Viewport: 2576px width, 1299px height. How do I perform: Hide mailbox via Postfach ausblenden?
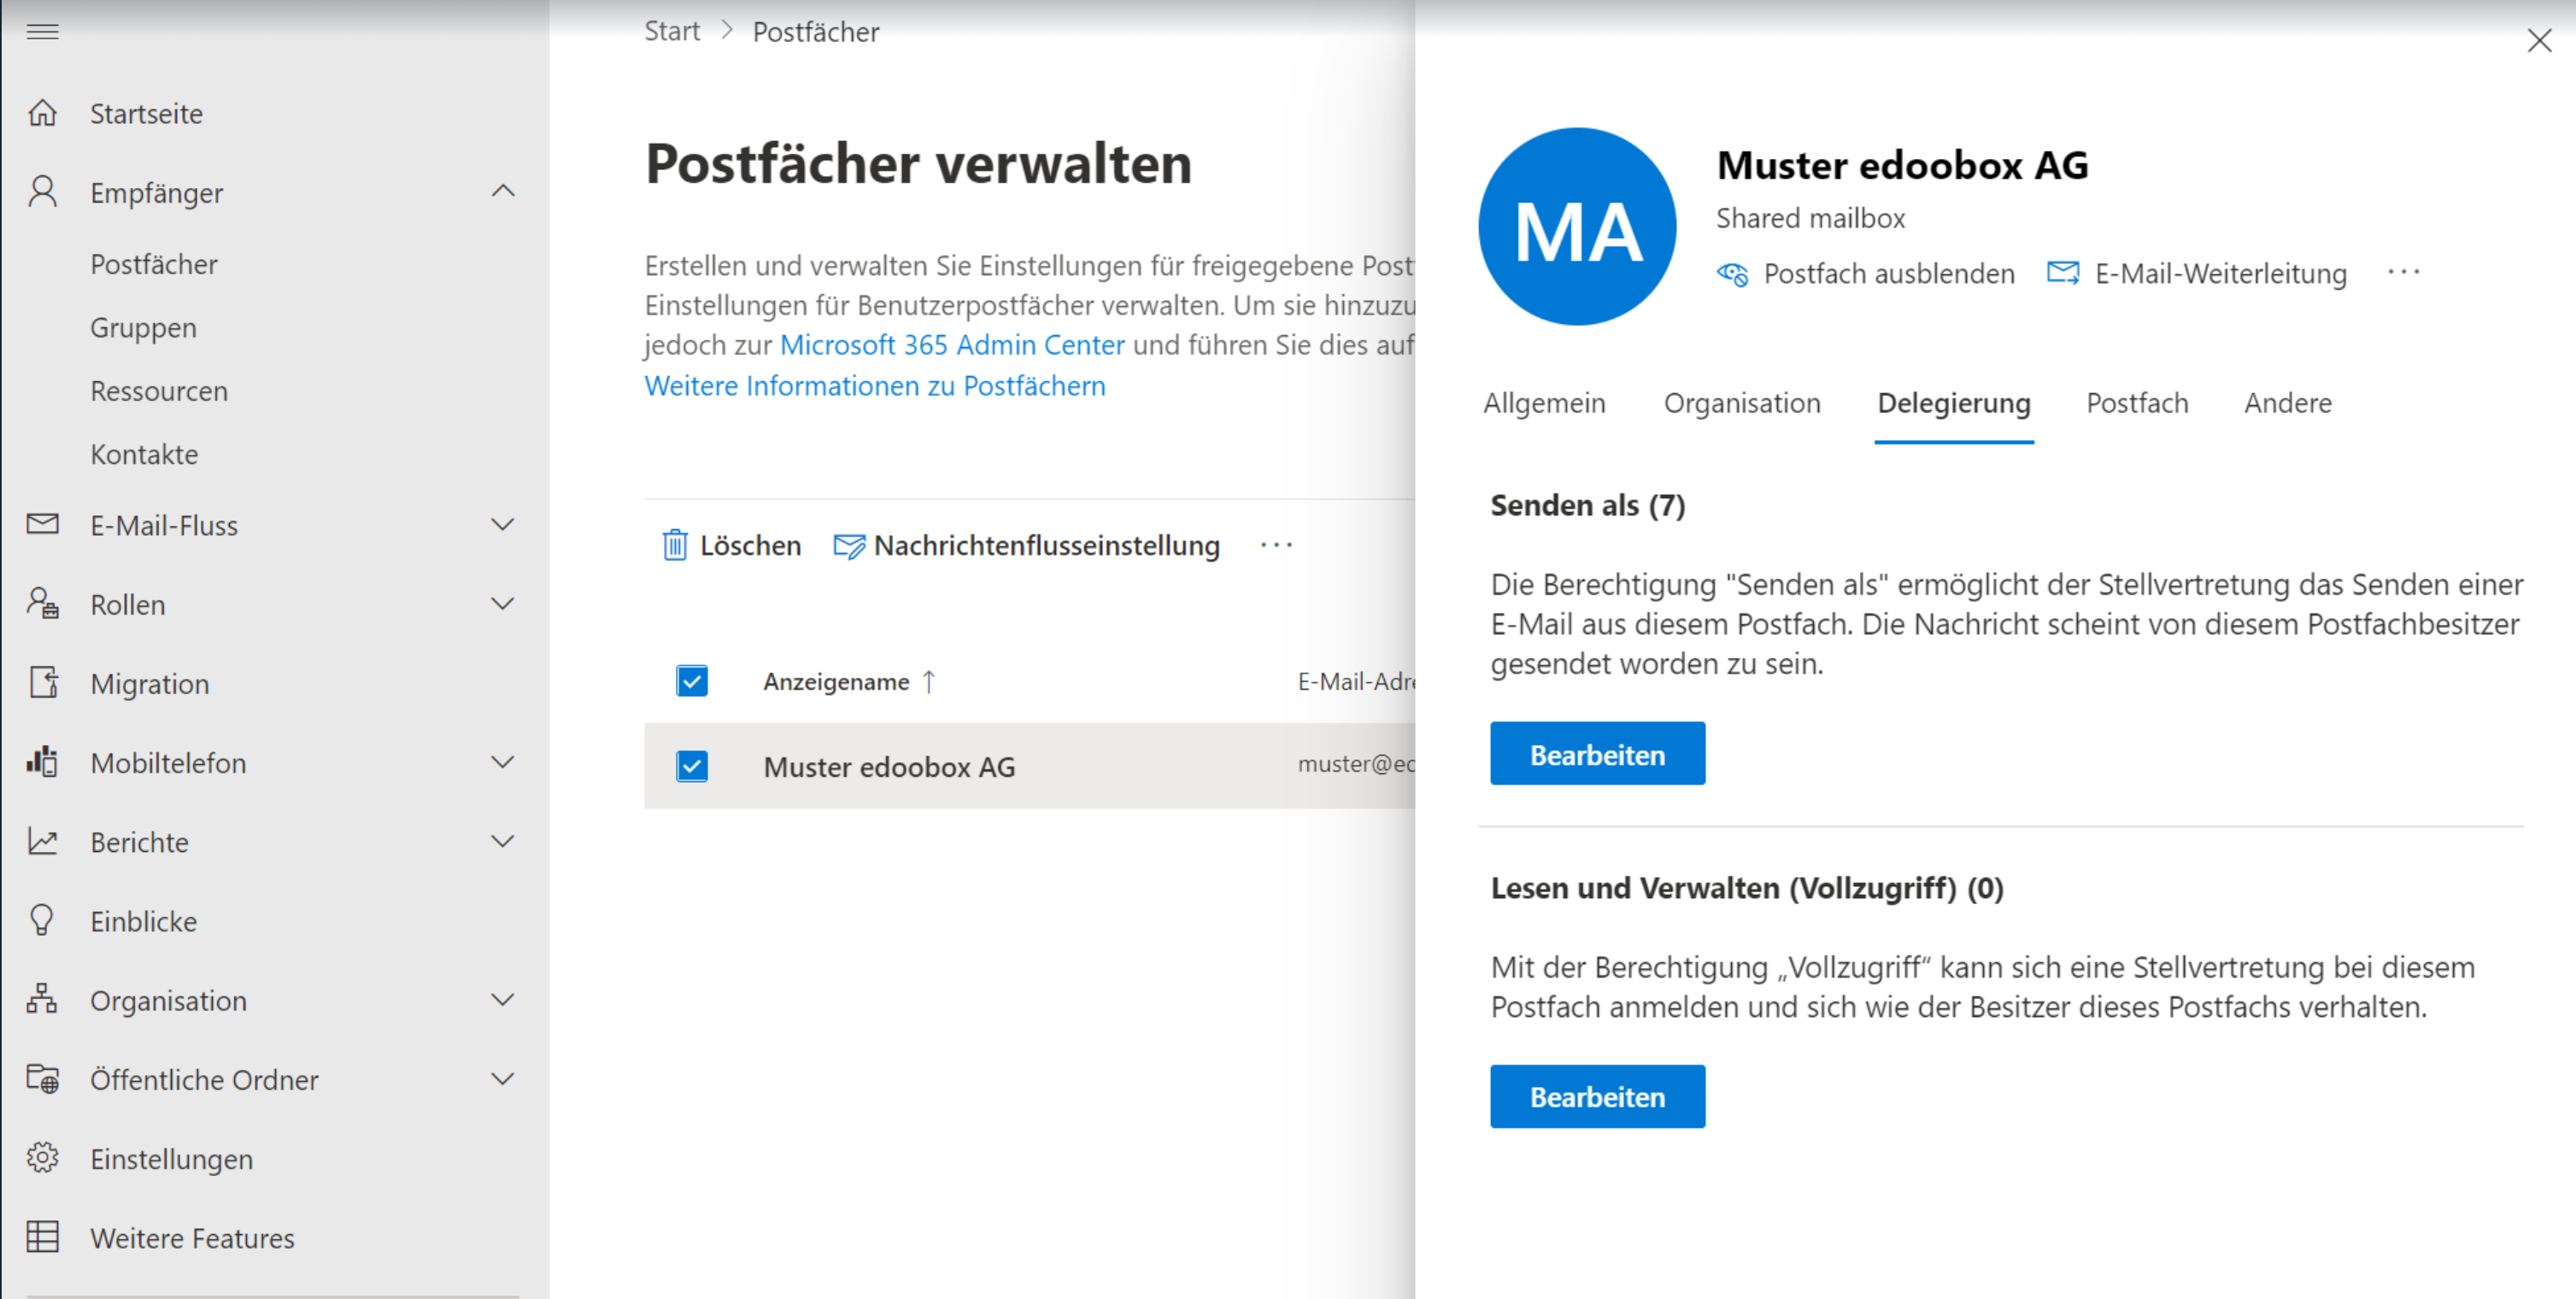pyautogui.click(x=1866, y=273)
